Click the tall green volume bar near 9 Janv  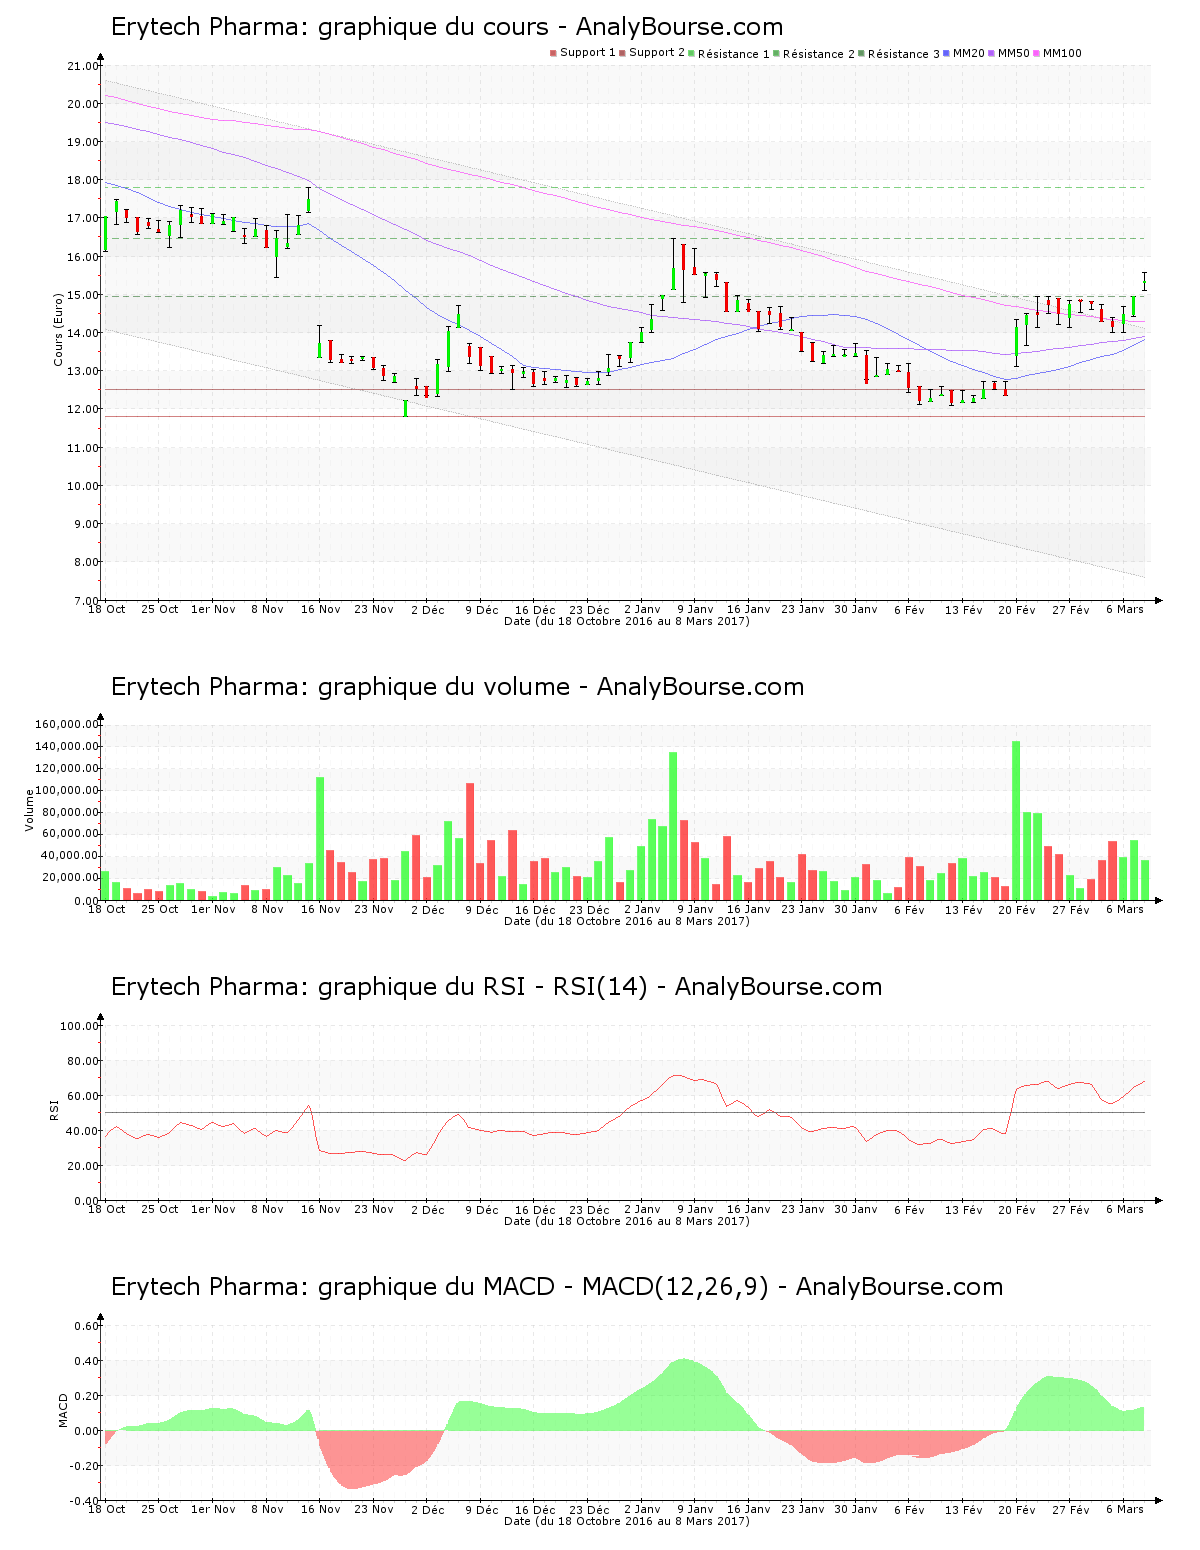tap(673, 826)
